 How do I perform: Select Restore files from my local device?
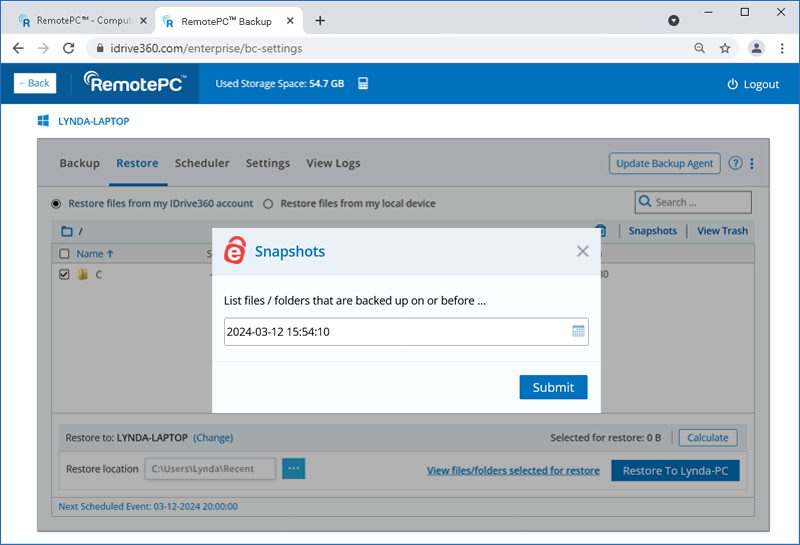pyautogui.click(x=268, y=204)
